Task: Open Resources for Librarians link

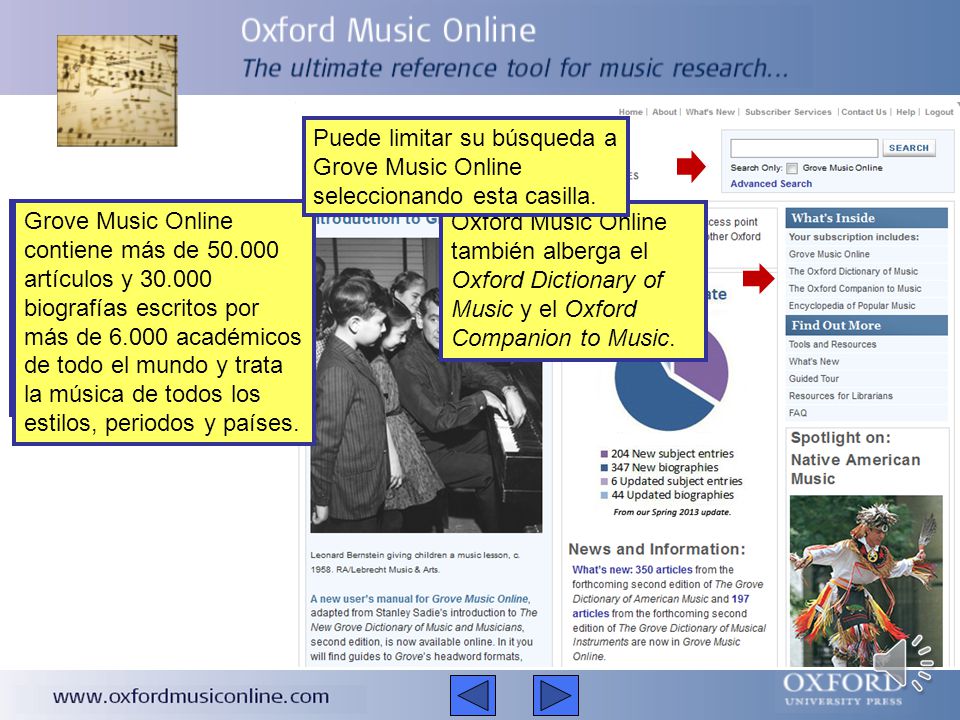Action: point(841,396)
